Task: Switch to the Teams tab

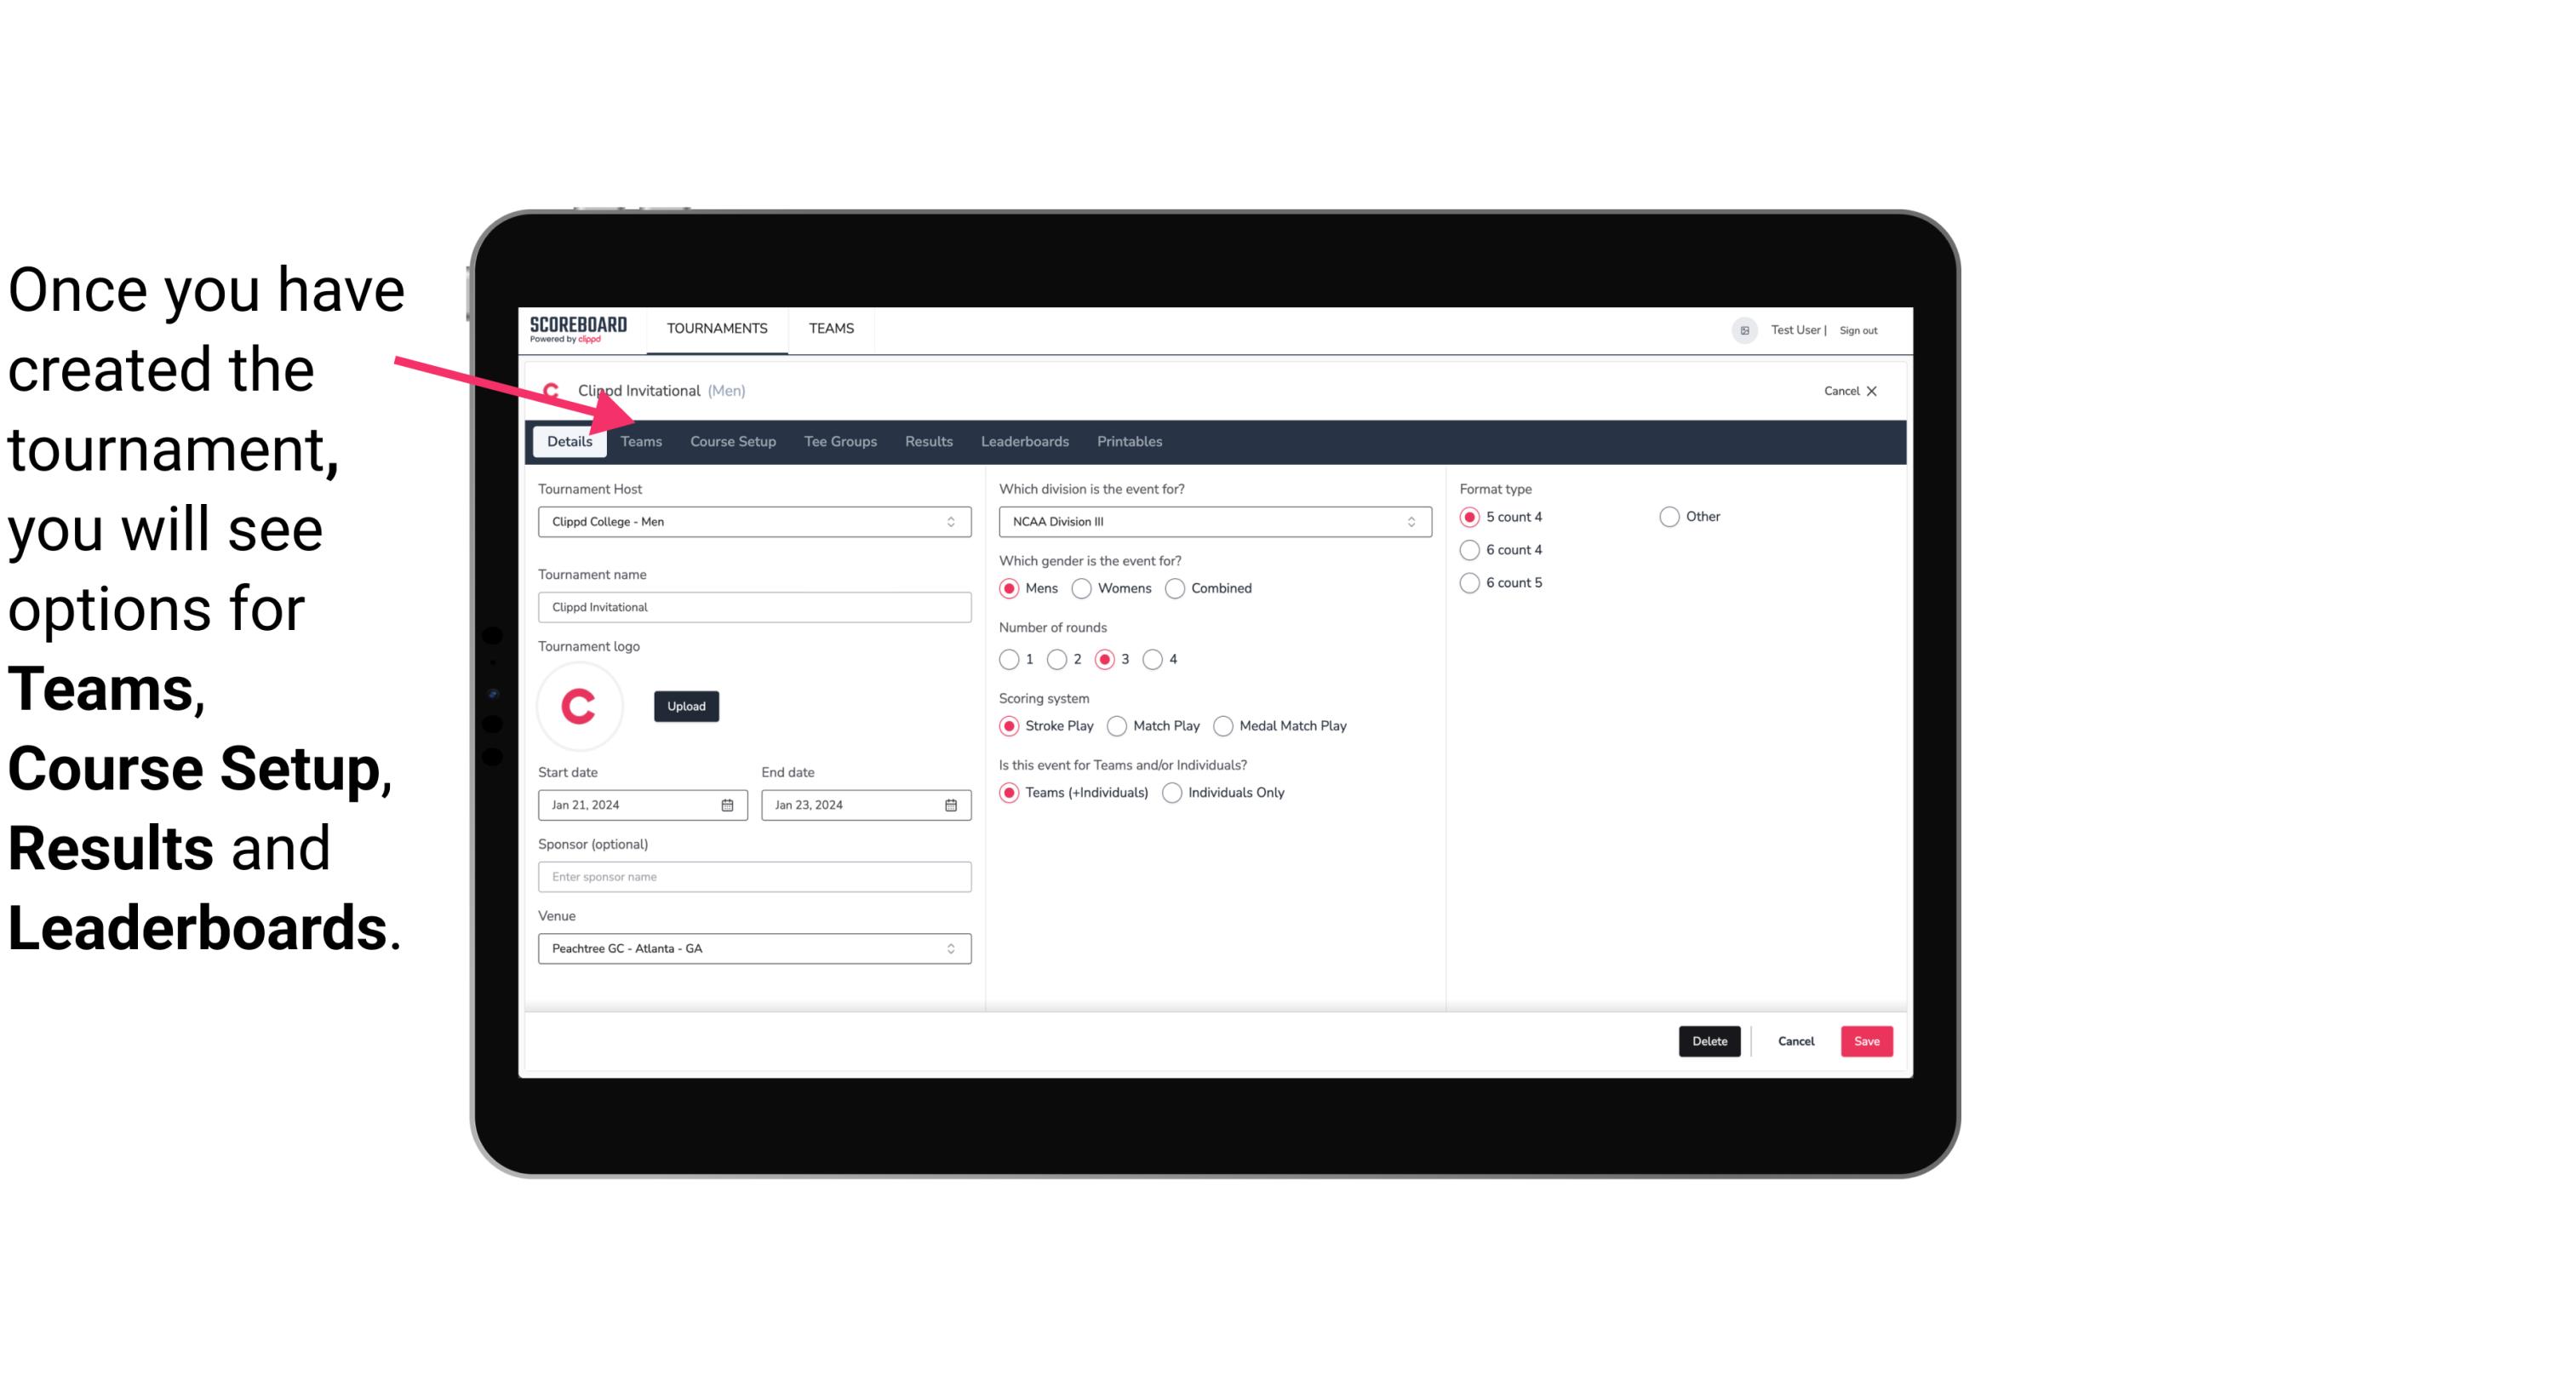Action: 639,440
